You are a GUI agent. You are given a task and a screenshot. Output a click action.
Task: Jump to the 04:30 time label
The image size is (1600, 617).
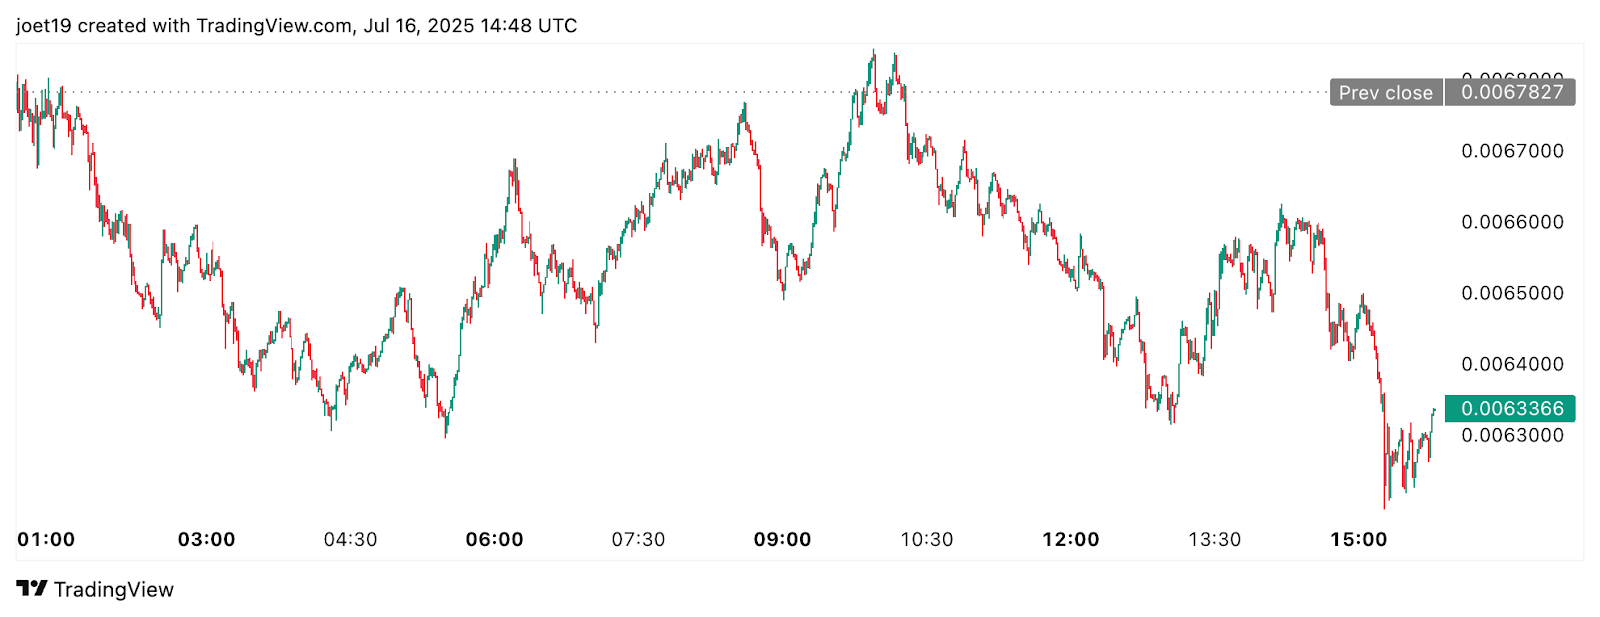(350, 540)
